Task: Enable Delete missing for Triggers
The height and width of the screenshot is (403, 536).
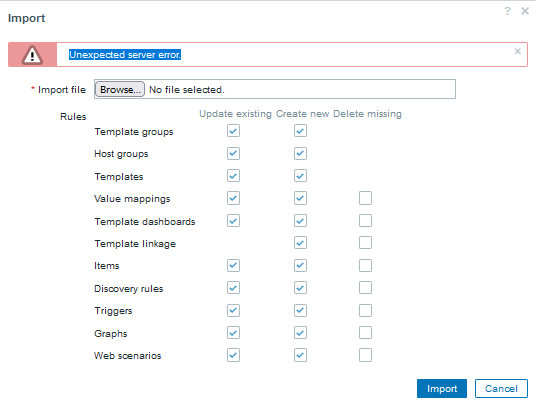Action: 365,310
